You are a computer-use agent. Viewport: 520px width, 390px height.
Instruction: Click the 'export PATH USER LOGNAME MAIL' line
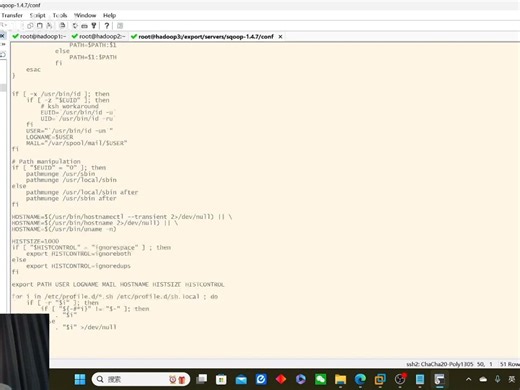point(118,284)
